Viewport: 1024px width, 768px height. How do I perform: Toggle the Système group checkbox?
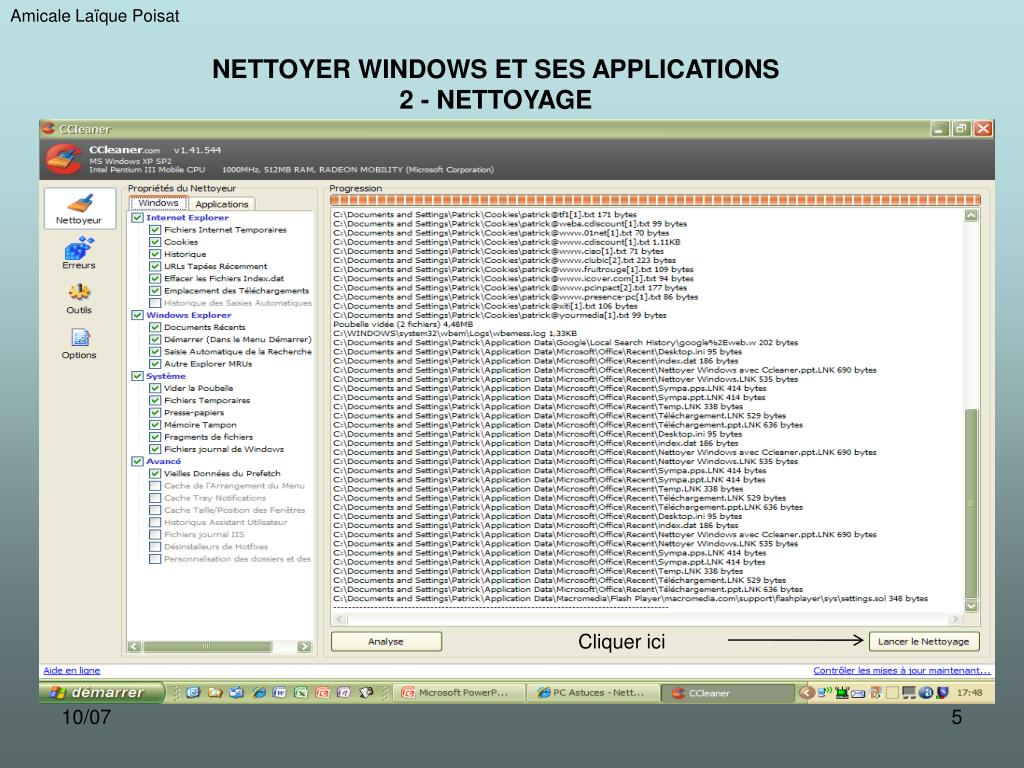click(137, 376)
